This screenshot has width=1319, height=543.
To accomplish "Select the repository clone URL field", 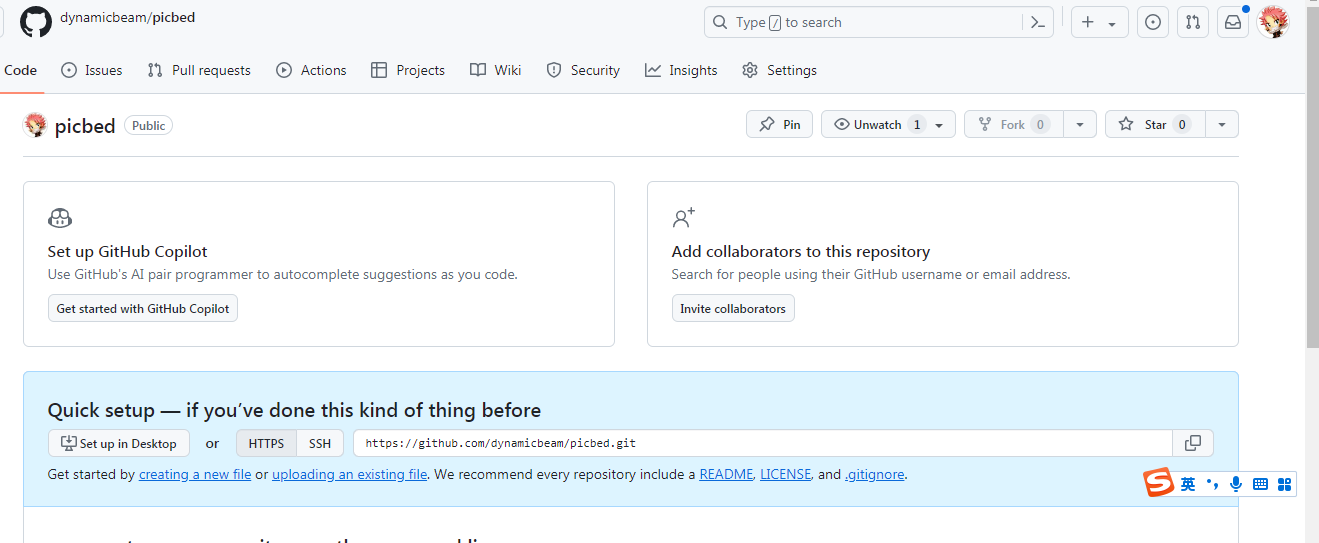I will (763, 443).
